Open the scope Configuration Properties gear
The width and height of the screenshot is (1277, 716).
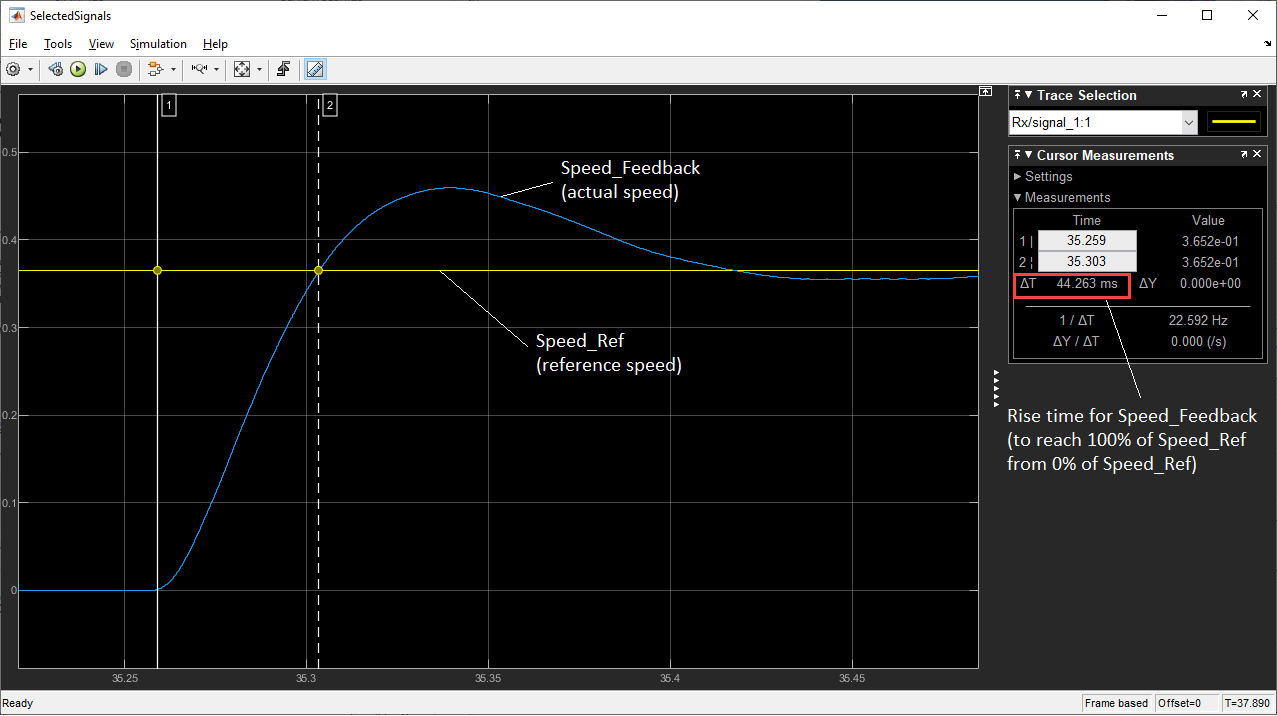tap(13, 69)
